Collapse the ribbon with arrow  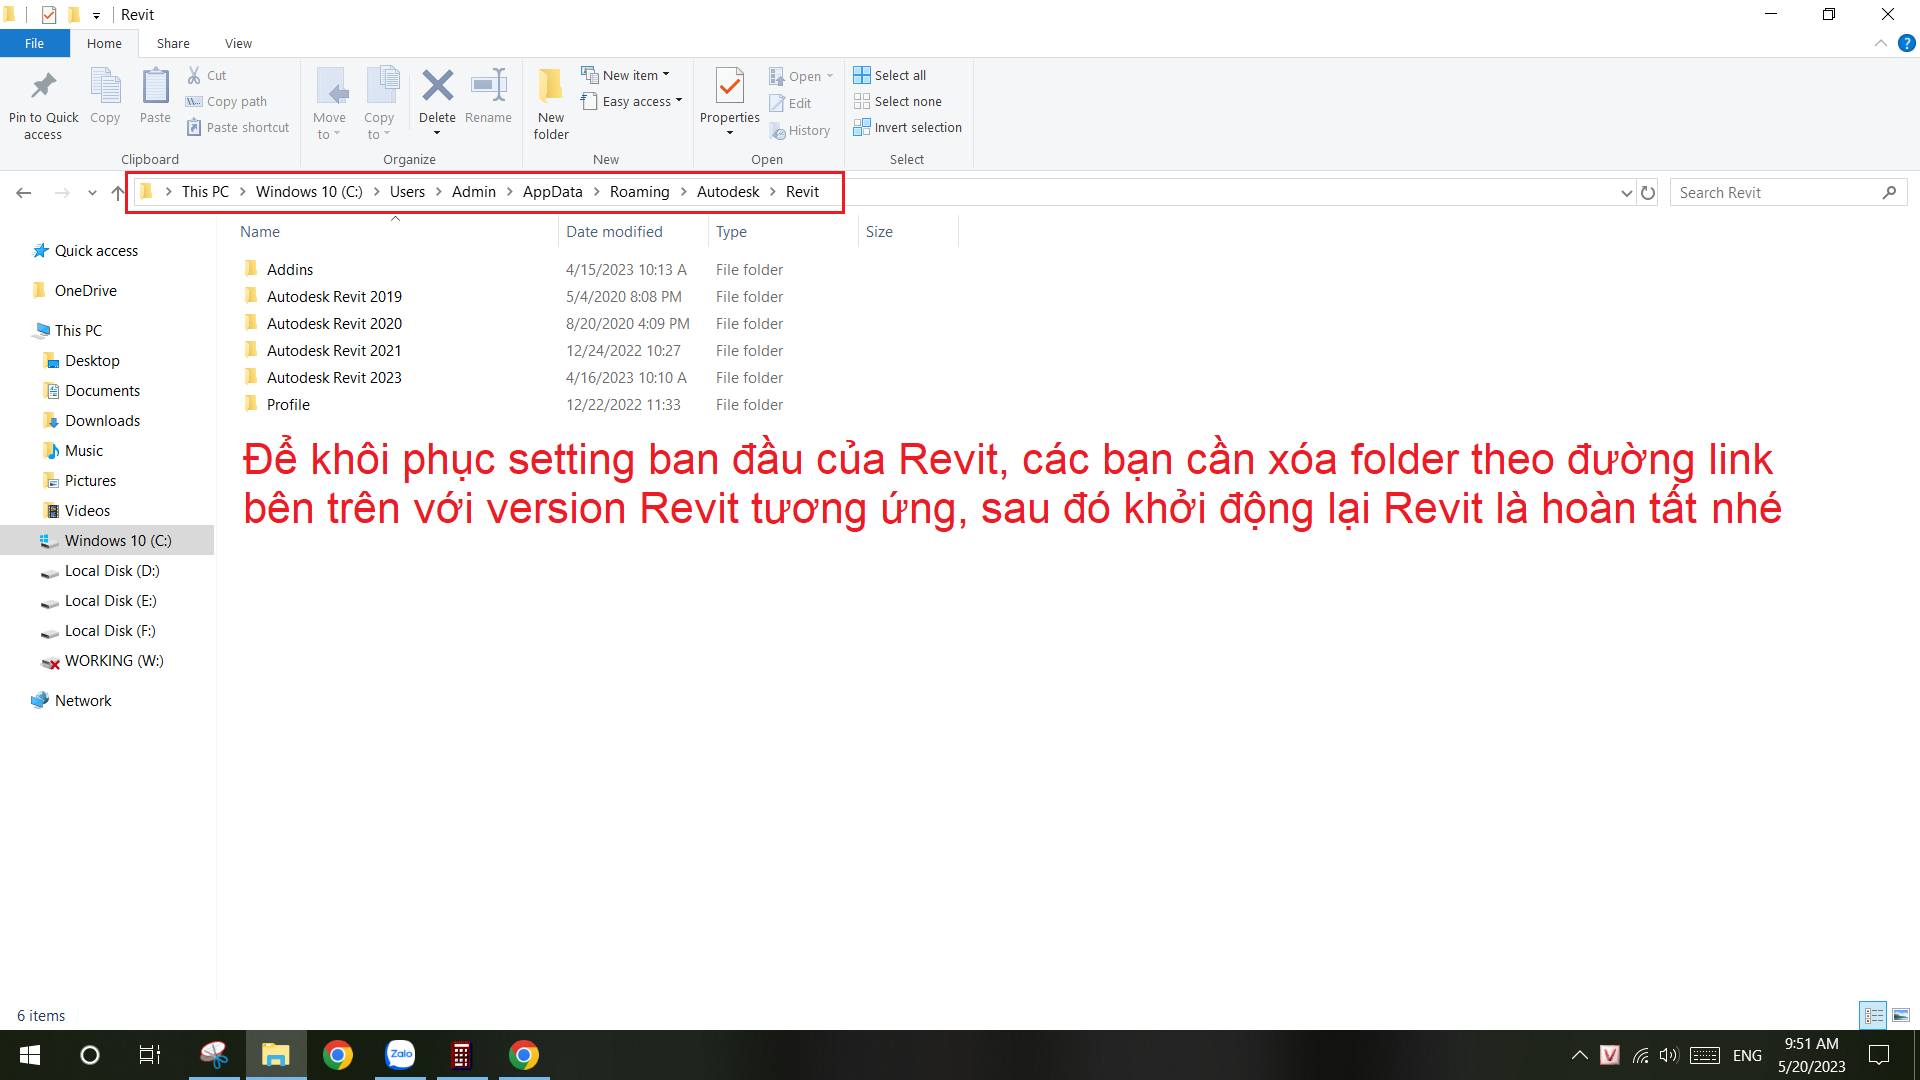[x=1880, y=43]
